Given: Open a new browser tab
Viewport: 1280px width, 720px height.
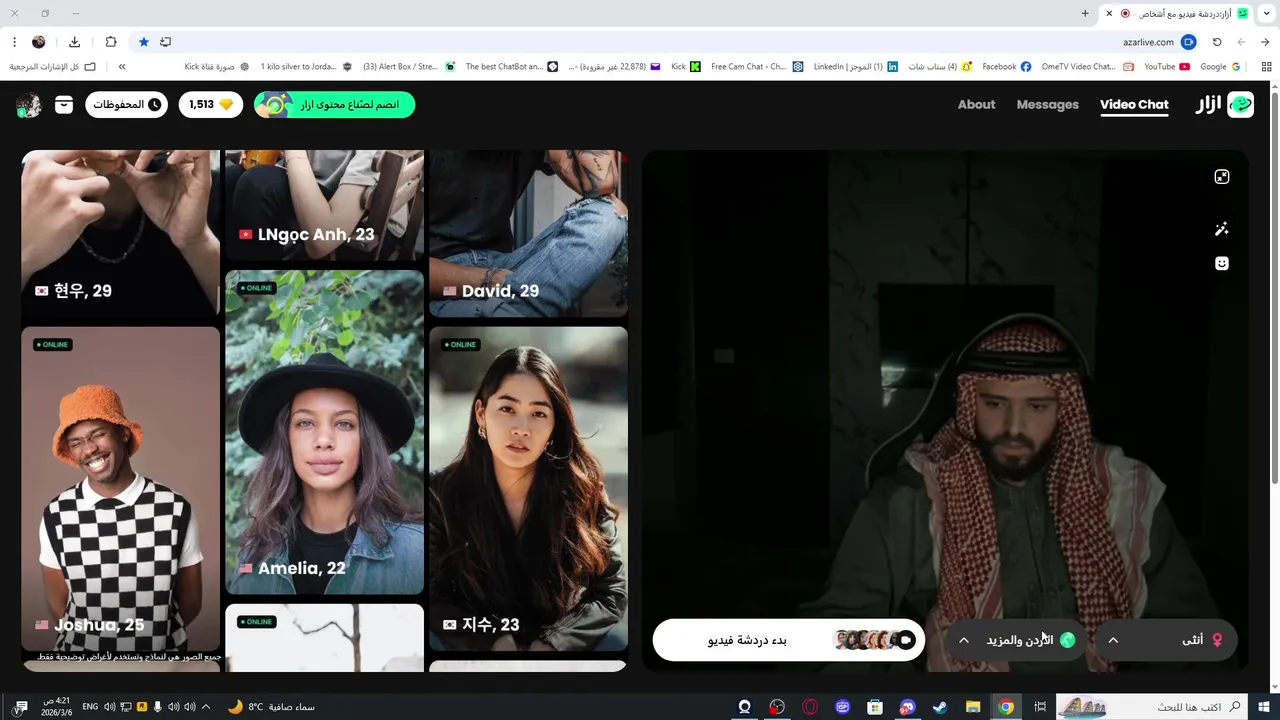Looking at the screenshot, I should coord(1085,13).
